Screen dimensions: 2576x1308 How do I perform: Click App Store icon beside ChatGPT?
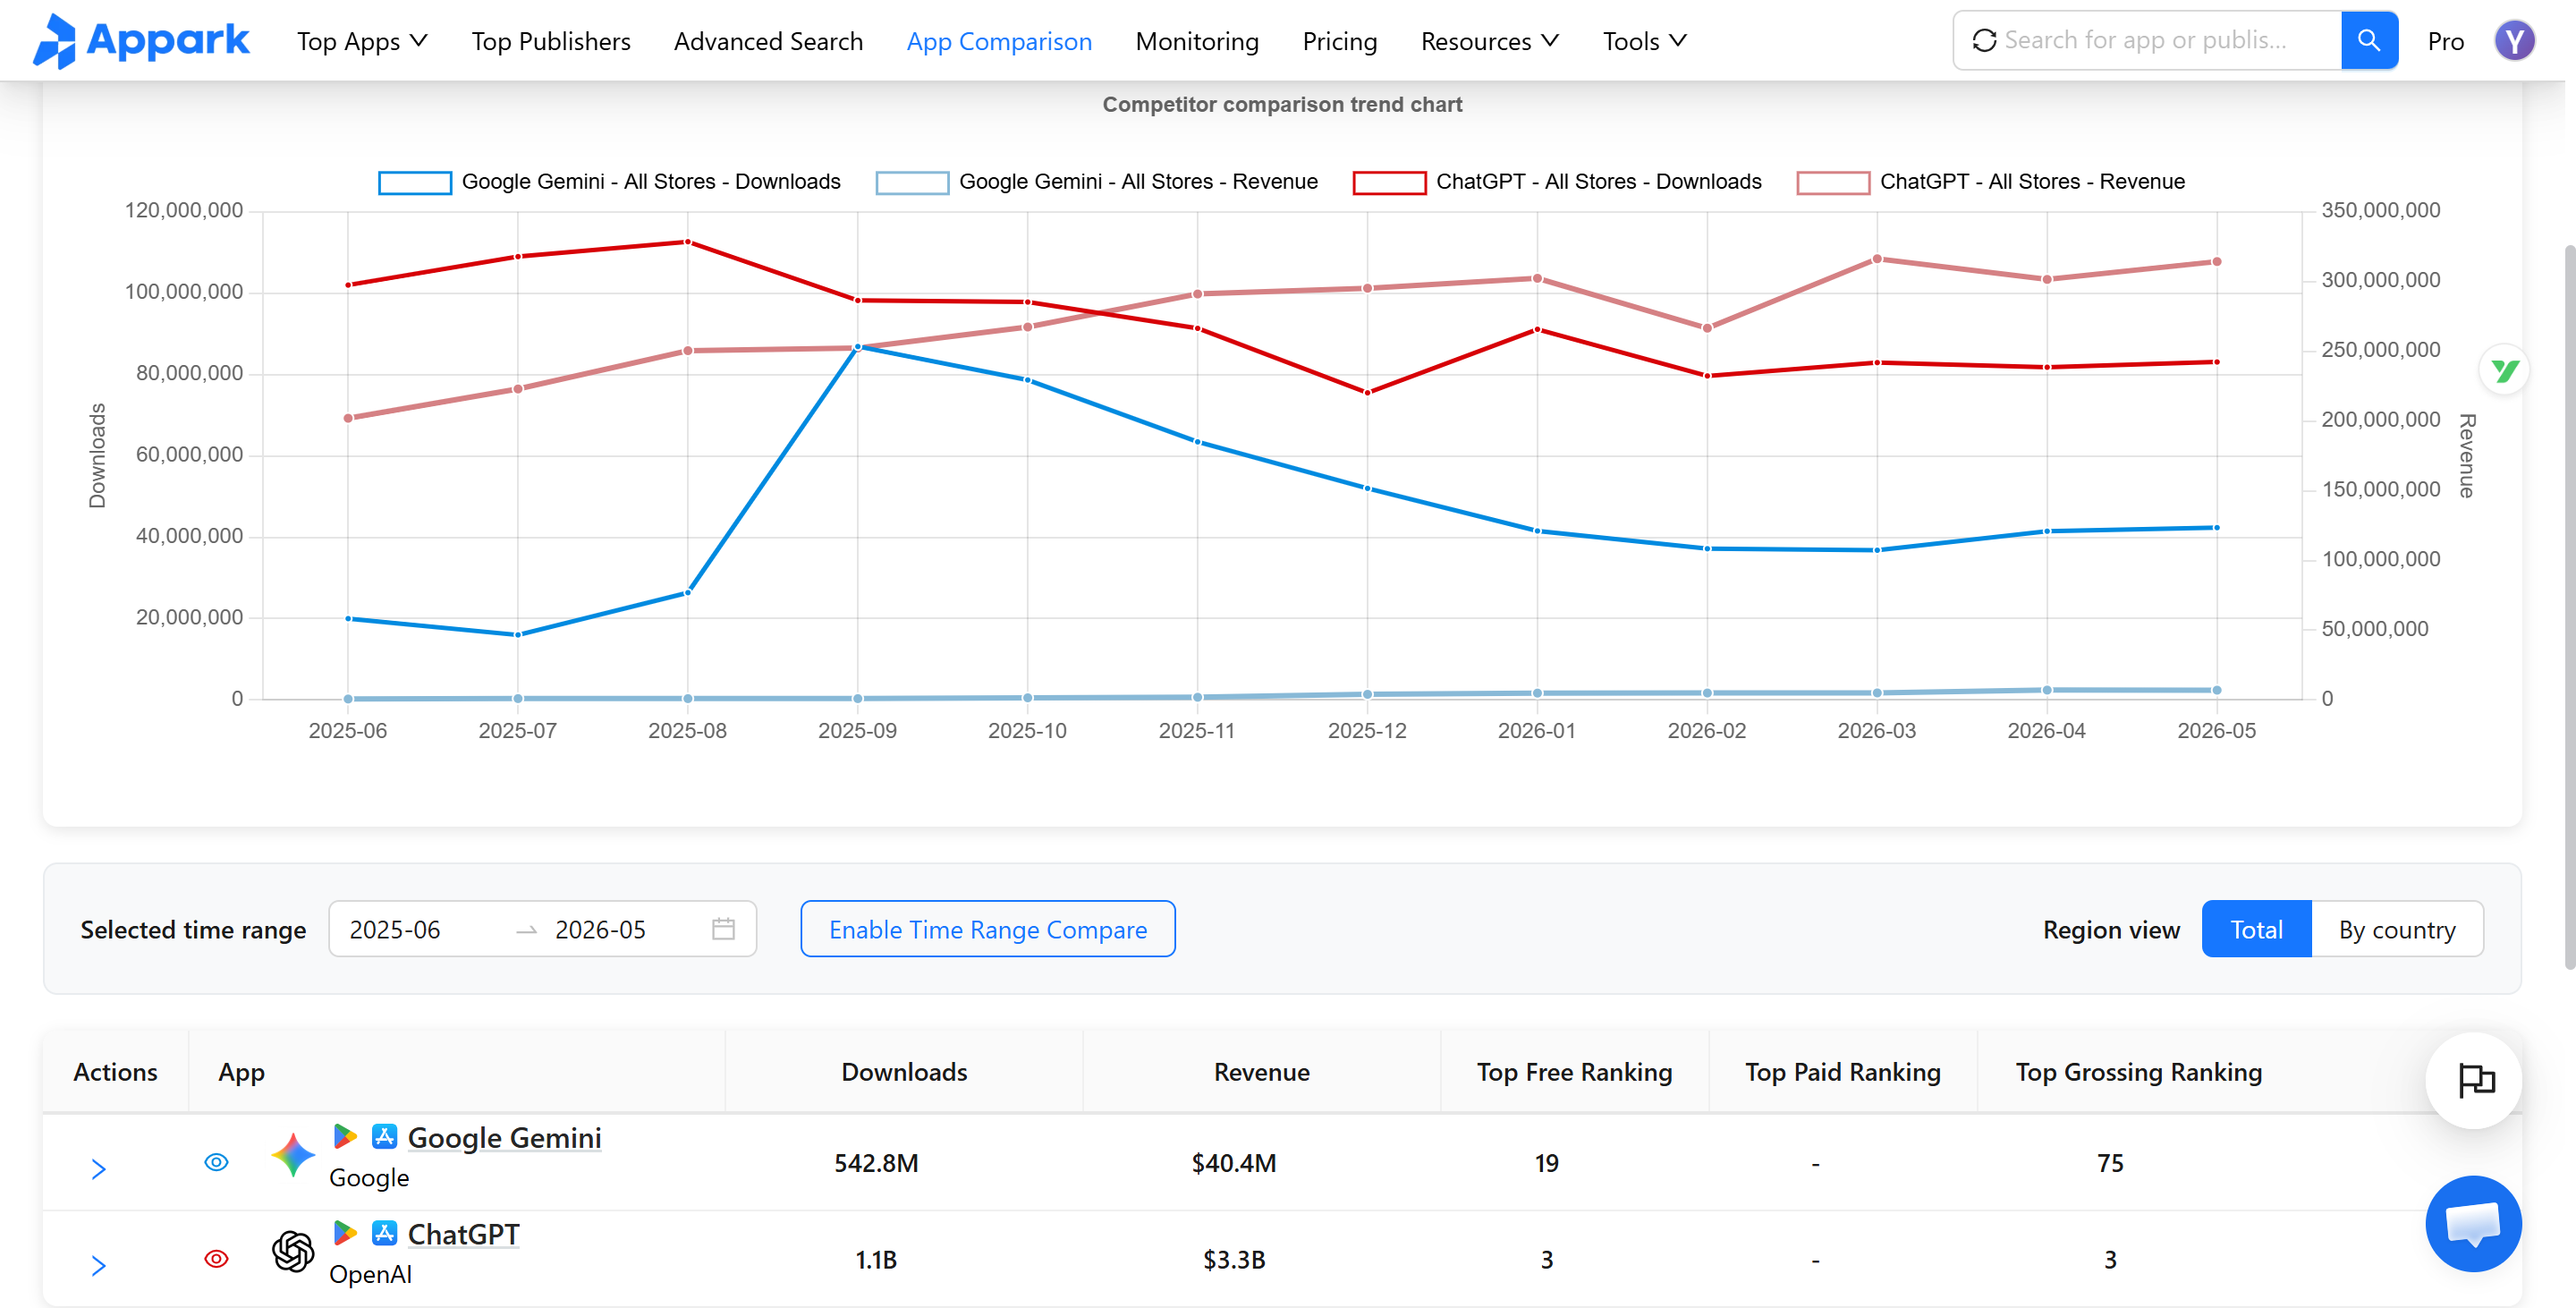click(384, 1232)
